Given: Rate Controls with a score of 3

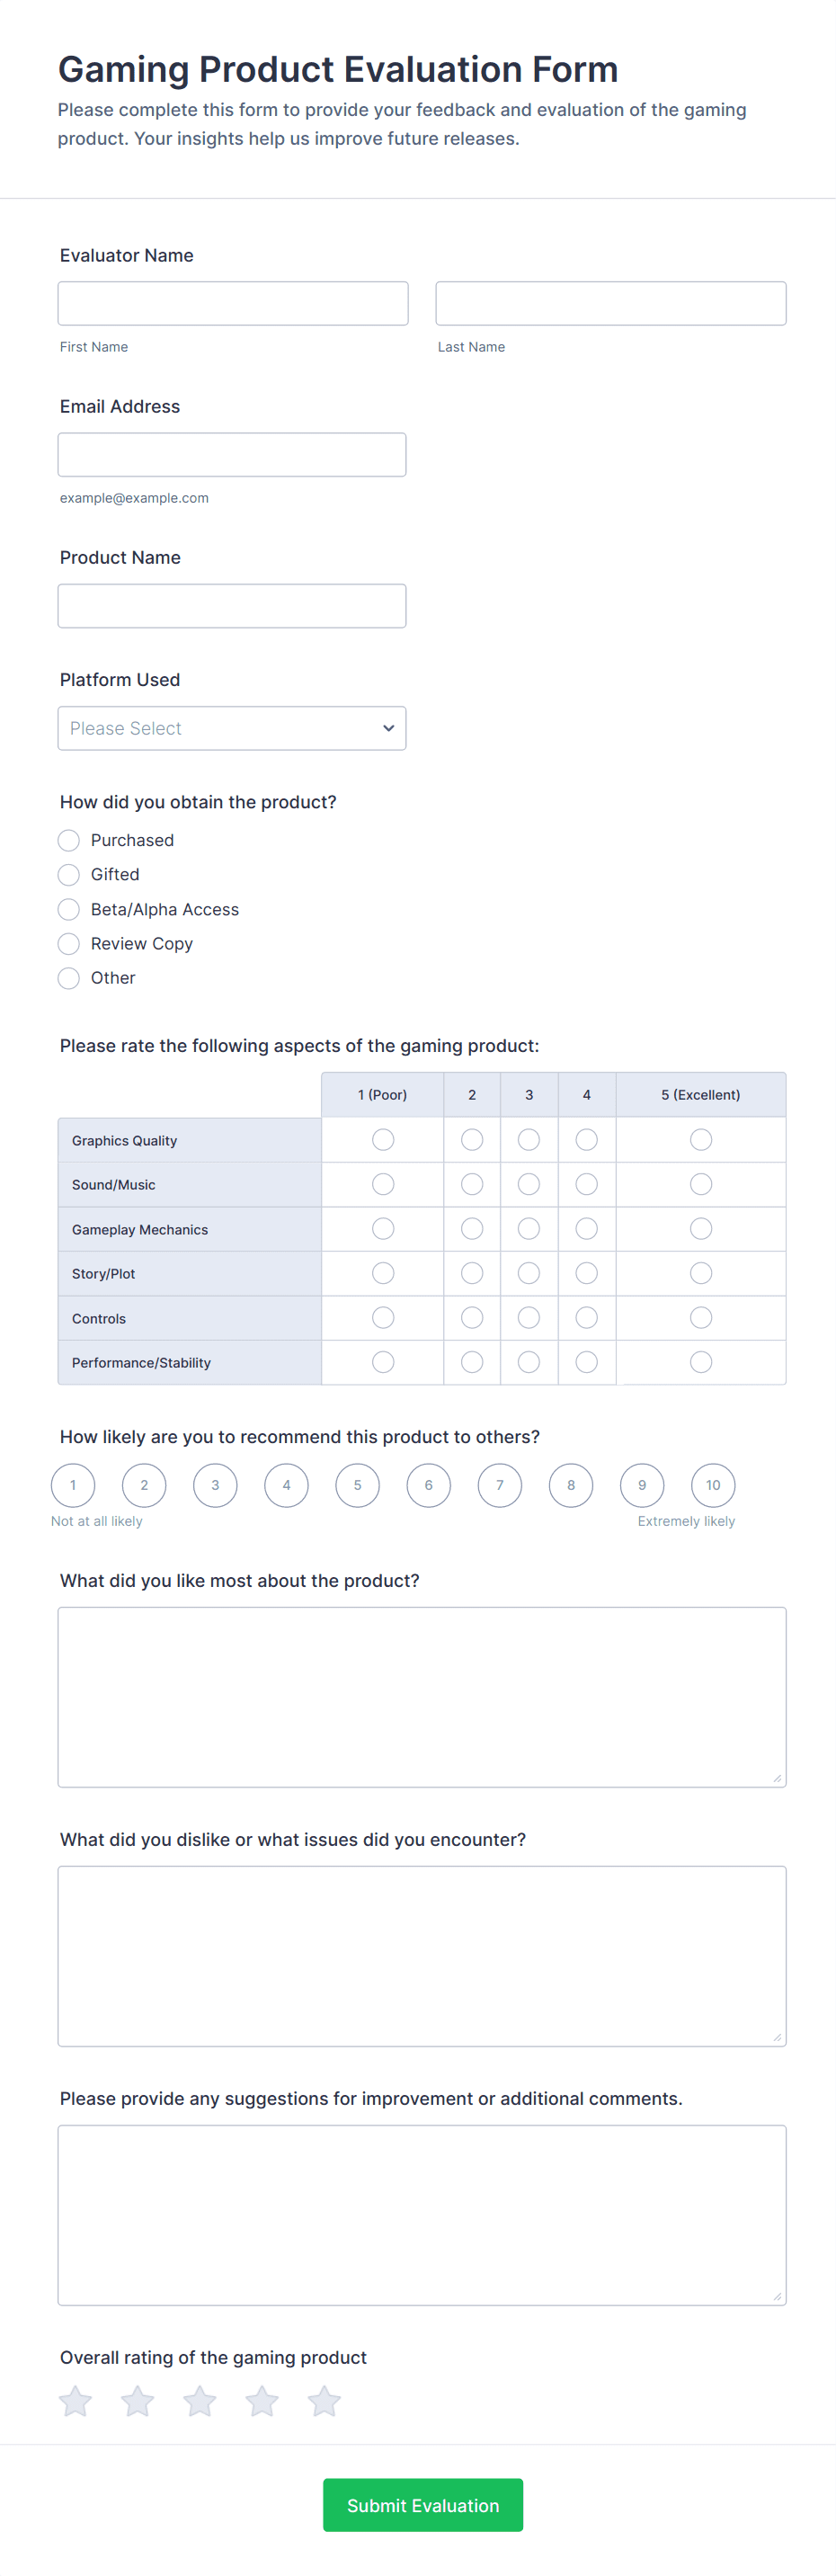Looking at the screenshot, I should point(529,1318).
